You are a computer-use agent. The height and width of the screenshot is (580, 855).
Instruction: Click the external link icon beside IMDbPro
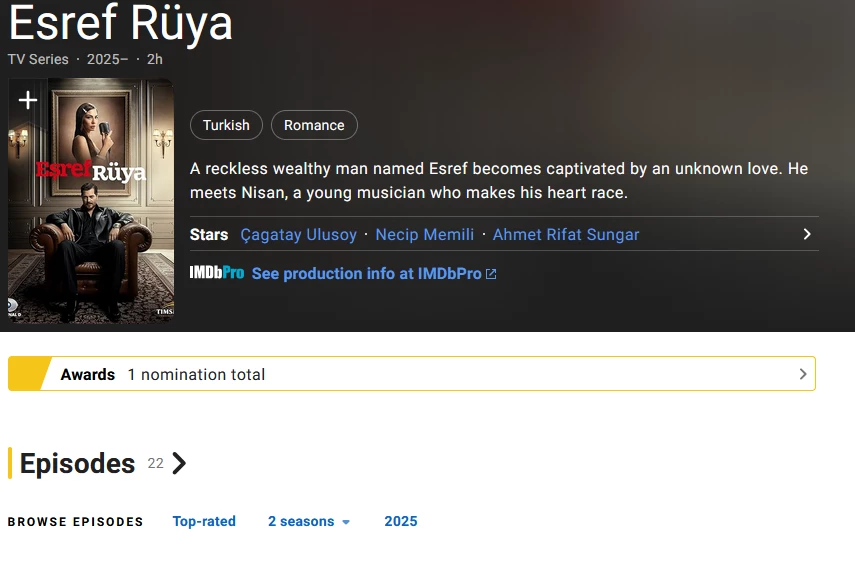(491, 274)
